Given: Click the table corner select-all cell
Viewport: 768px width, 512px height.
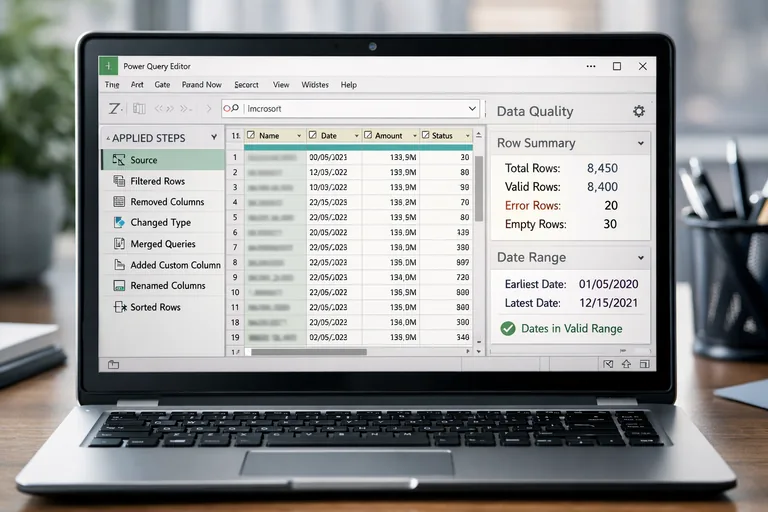Looking at the screenshot, I should [236, 136].
